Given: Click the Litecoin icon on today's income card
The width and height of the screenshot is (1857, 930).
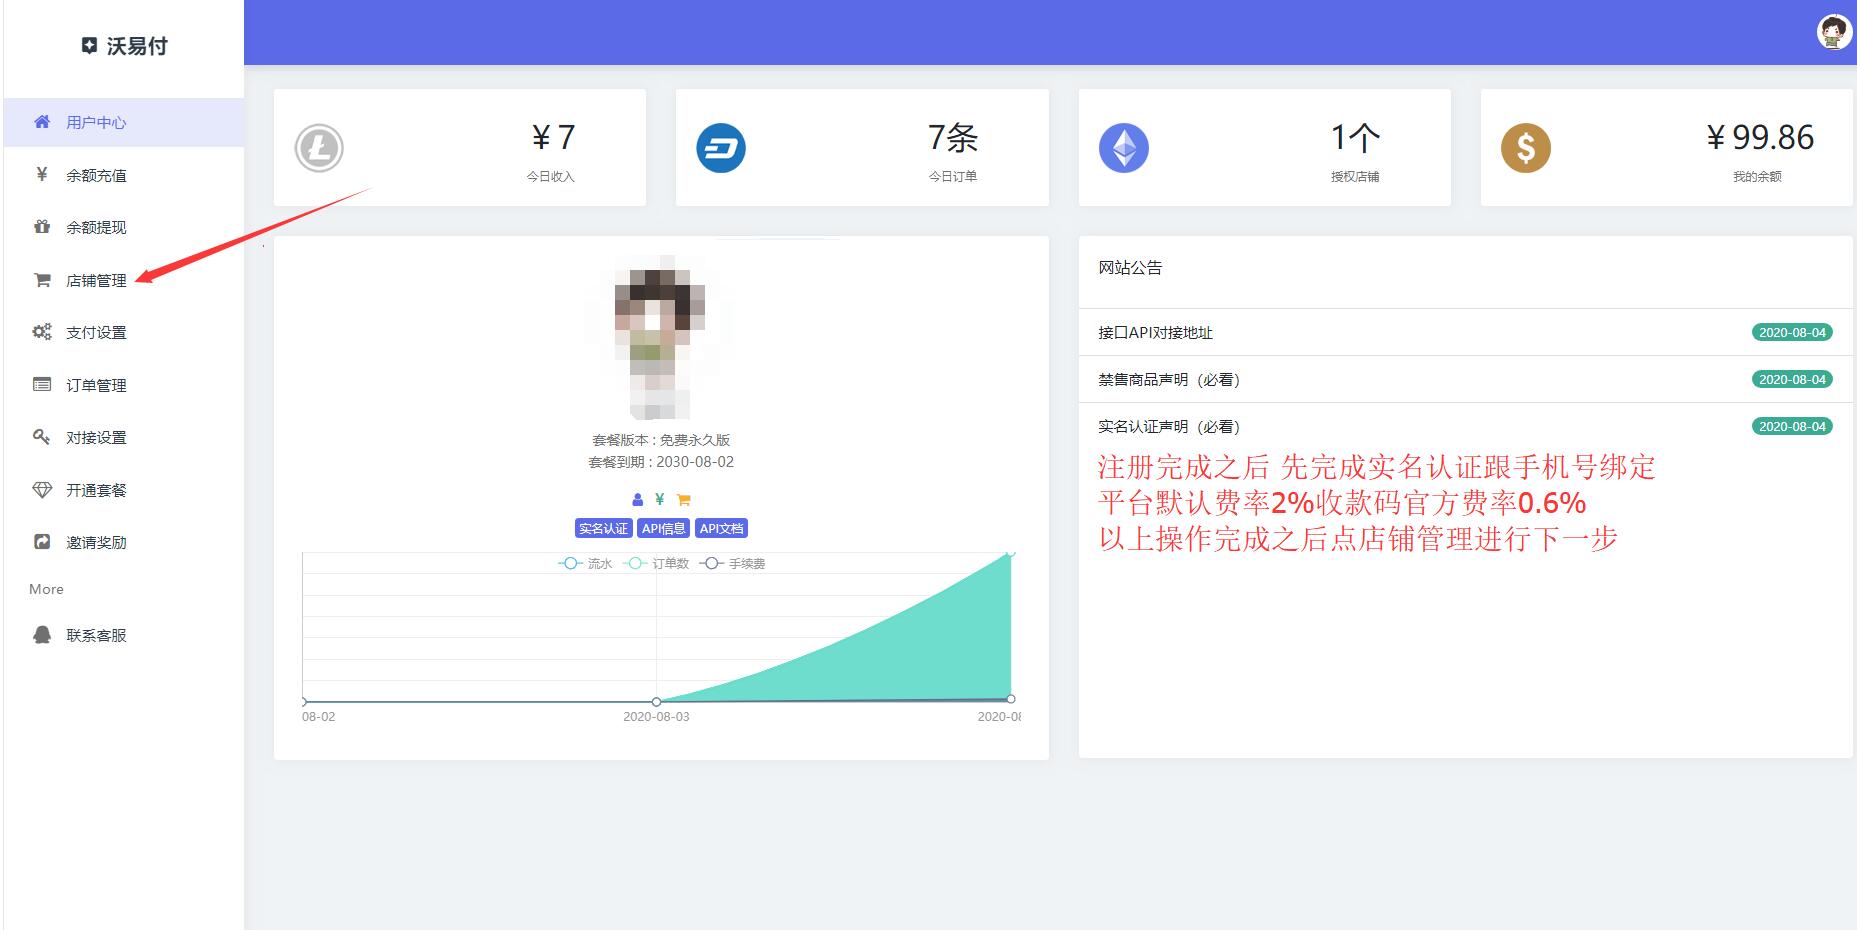Looking at the screenshot, I should tap(319, 148).
